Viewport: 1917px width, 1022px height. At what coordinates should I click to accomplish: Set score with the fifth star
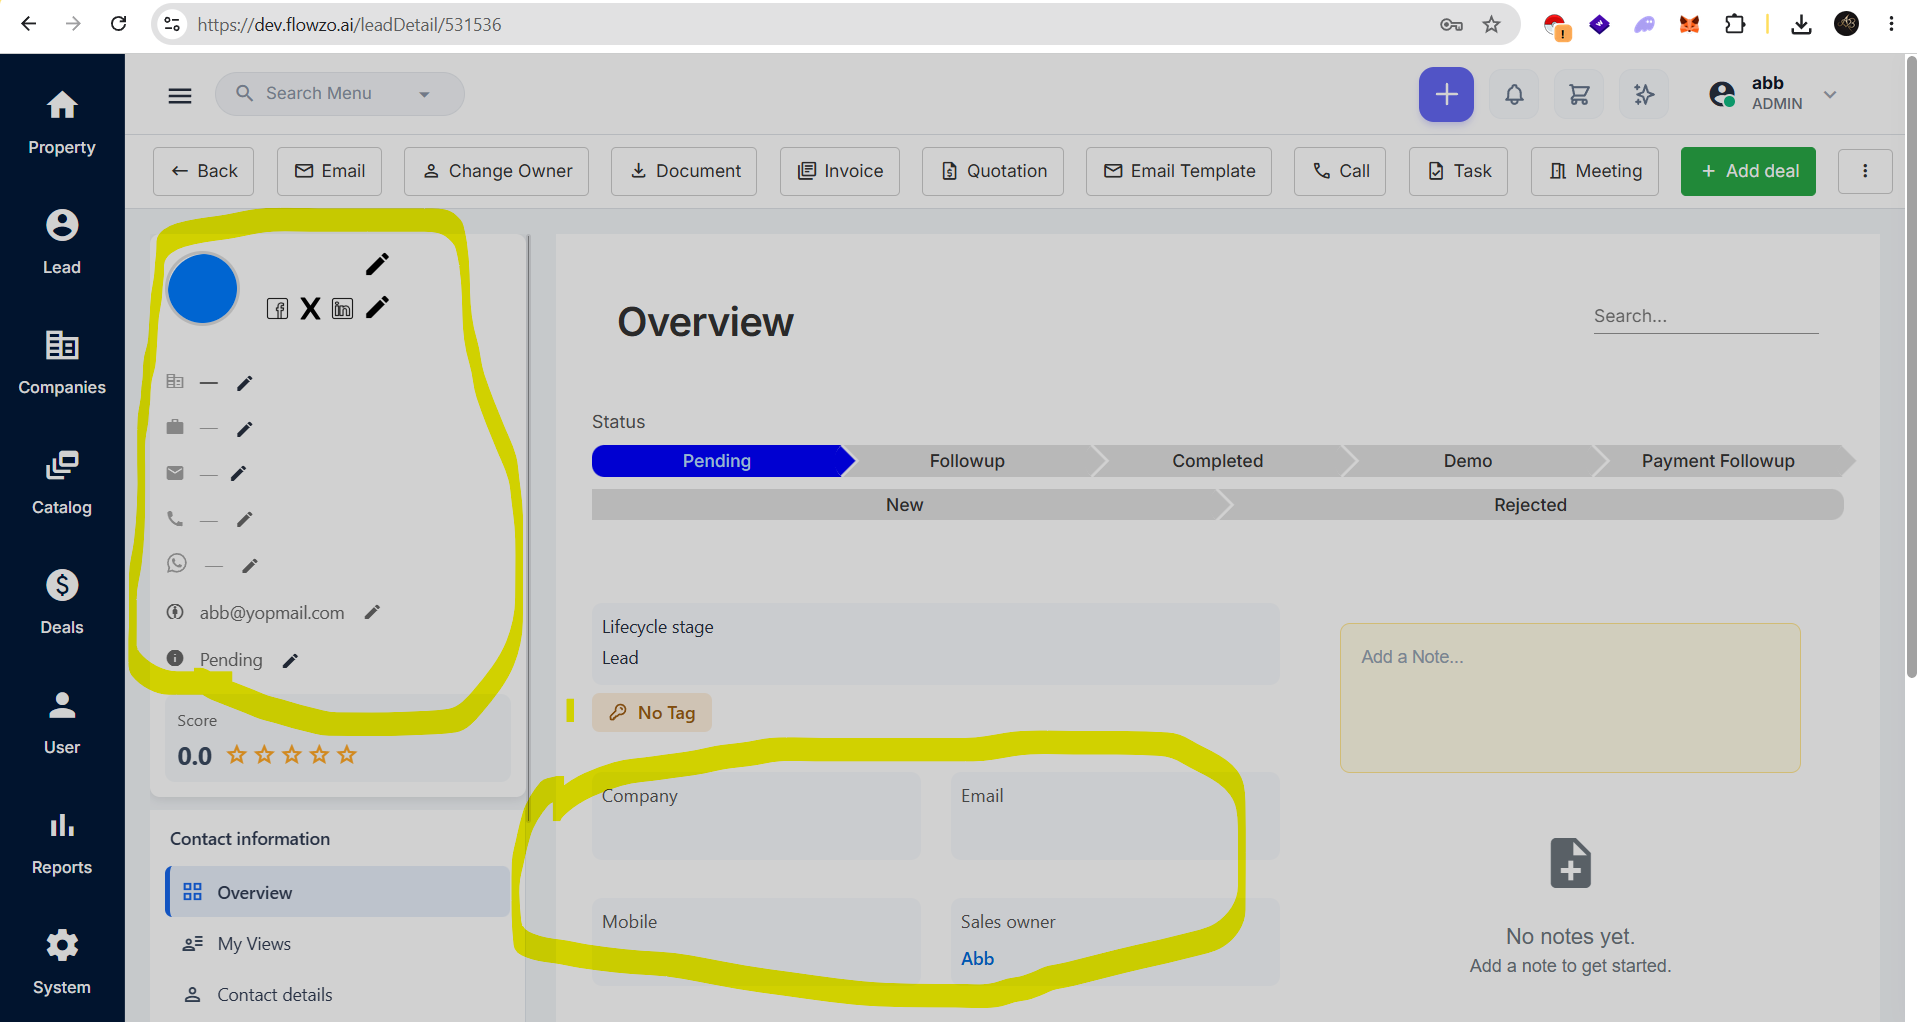click(347, 755)
